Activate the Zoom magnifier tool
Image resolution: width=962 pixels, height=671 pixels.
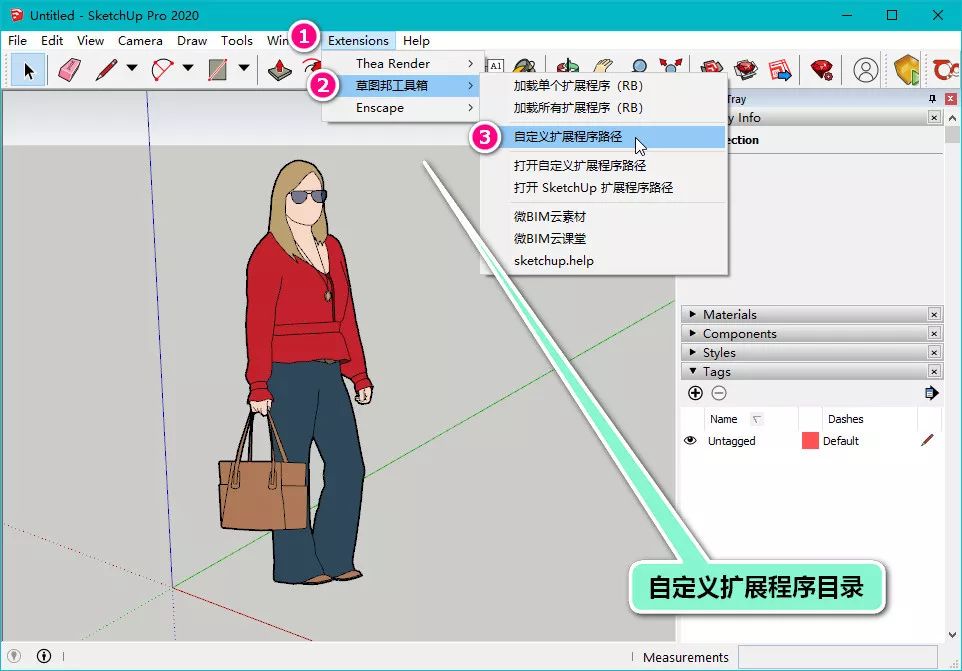639,66
